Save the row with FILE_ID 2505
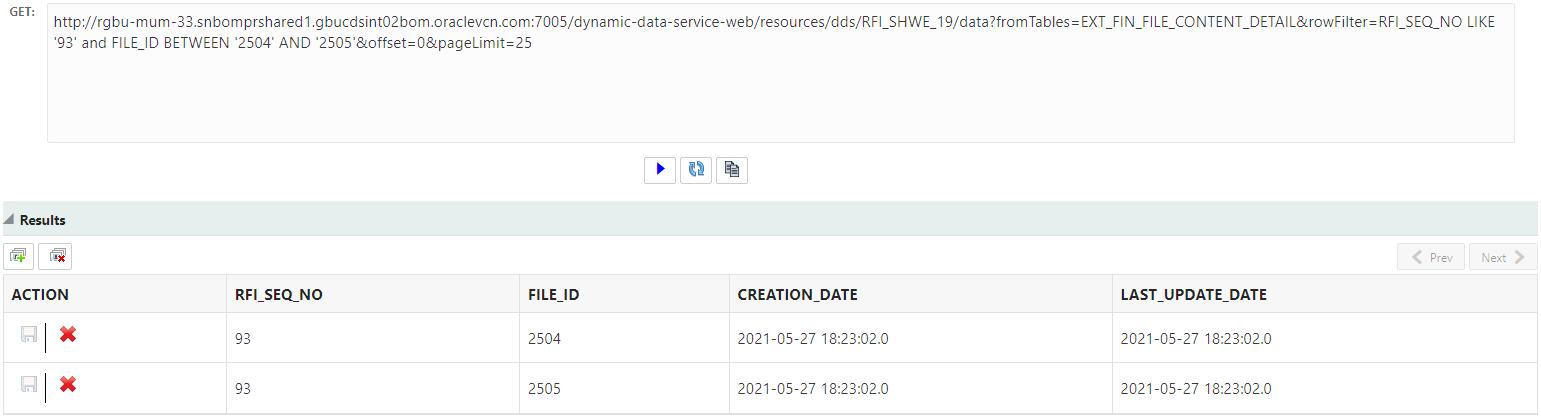 click(x=29, y=385)
